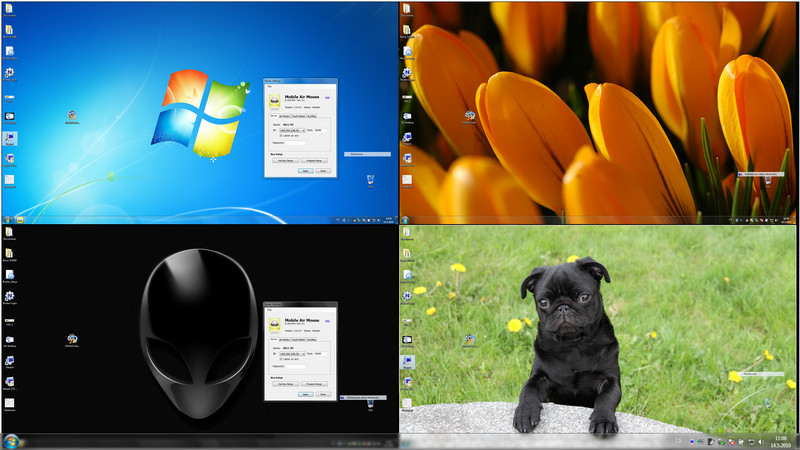Click tray icon with red X badge
Viewport: 800px width, 450px height.
[732, 442]
